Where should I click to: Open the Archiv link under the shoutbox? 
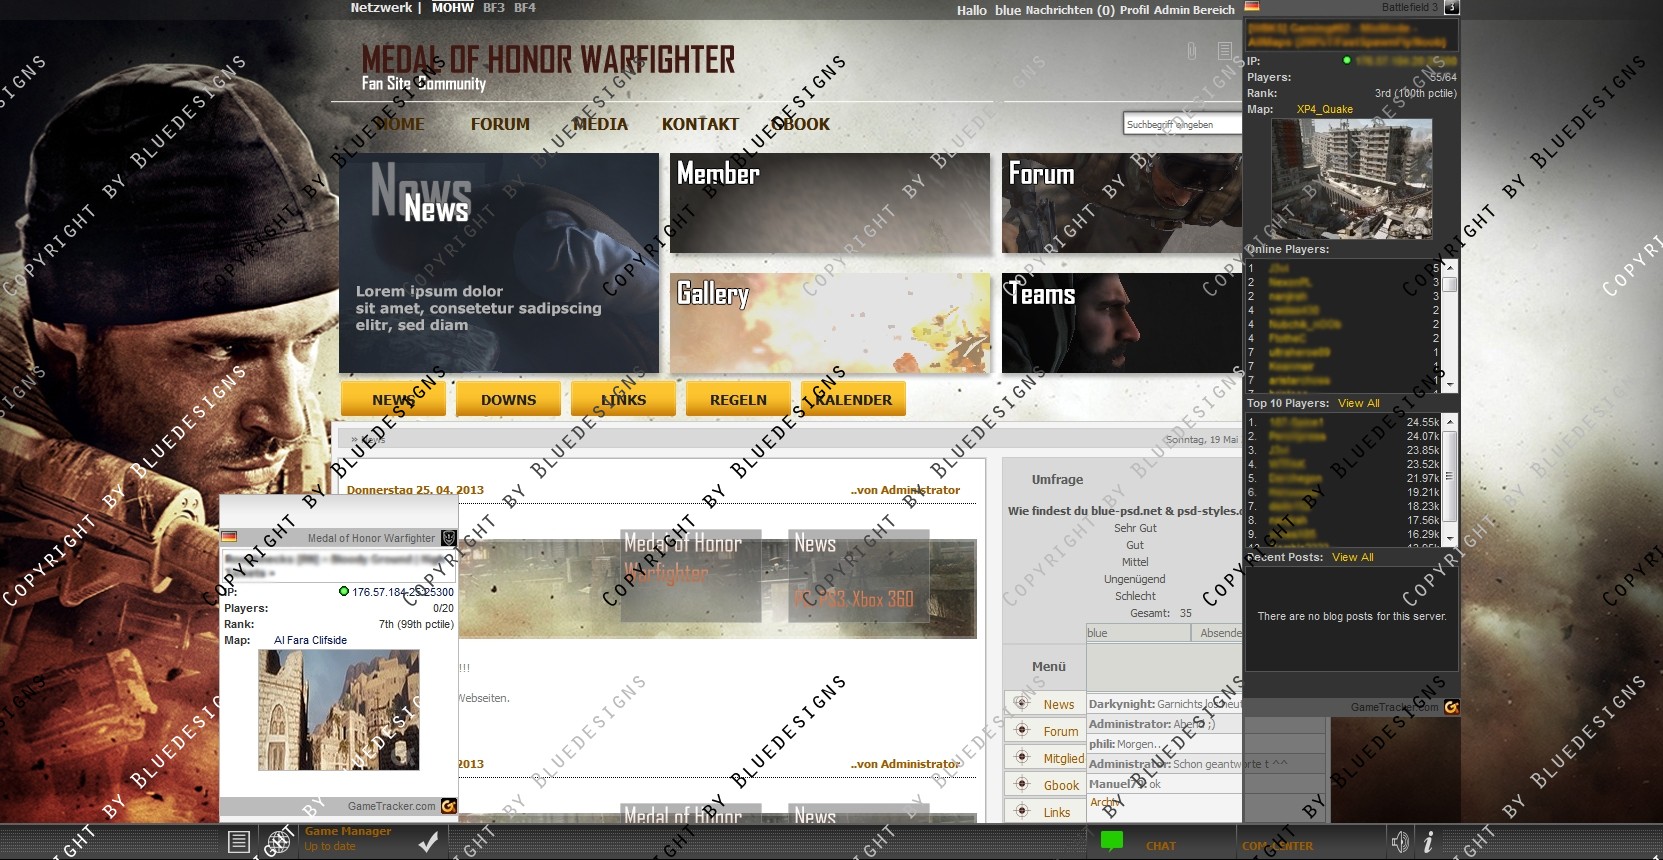1104,802
